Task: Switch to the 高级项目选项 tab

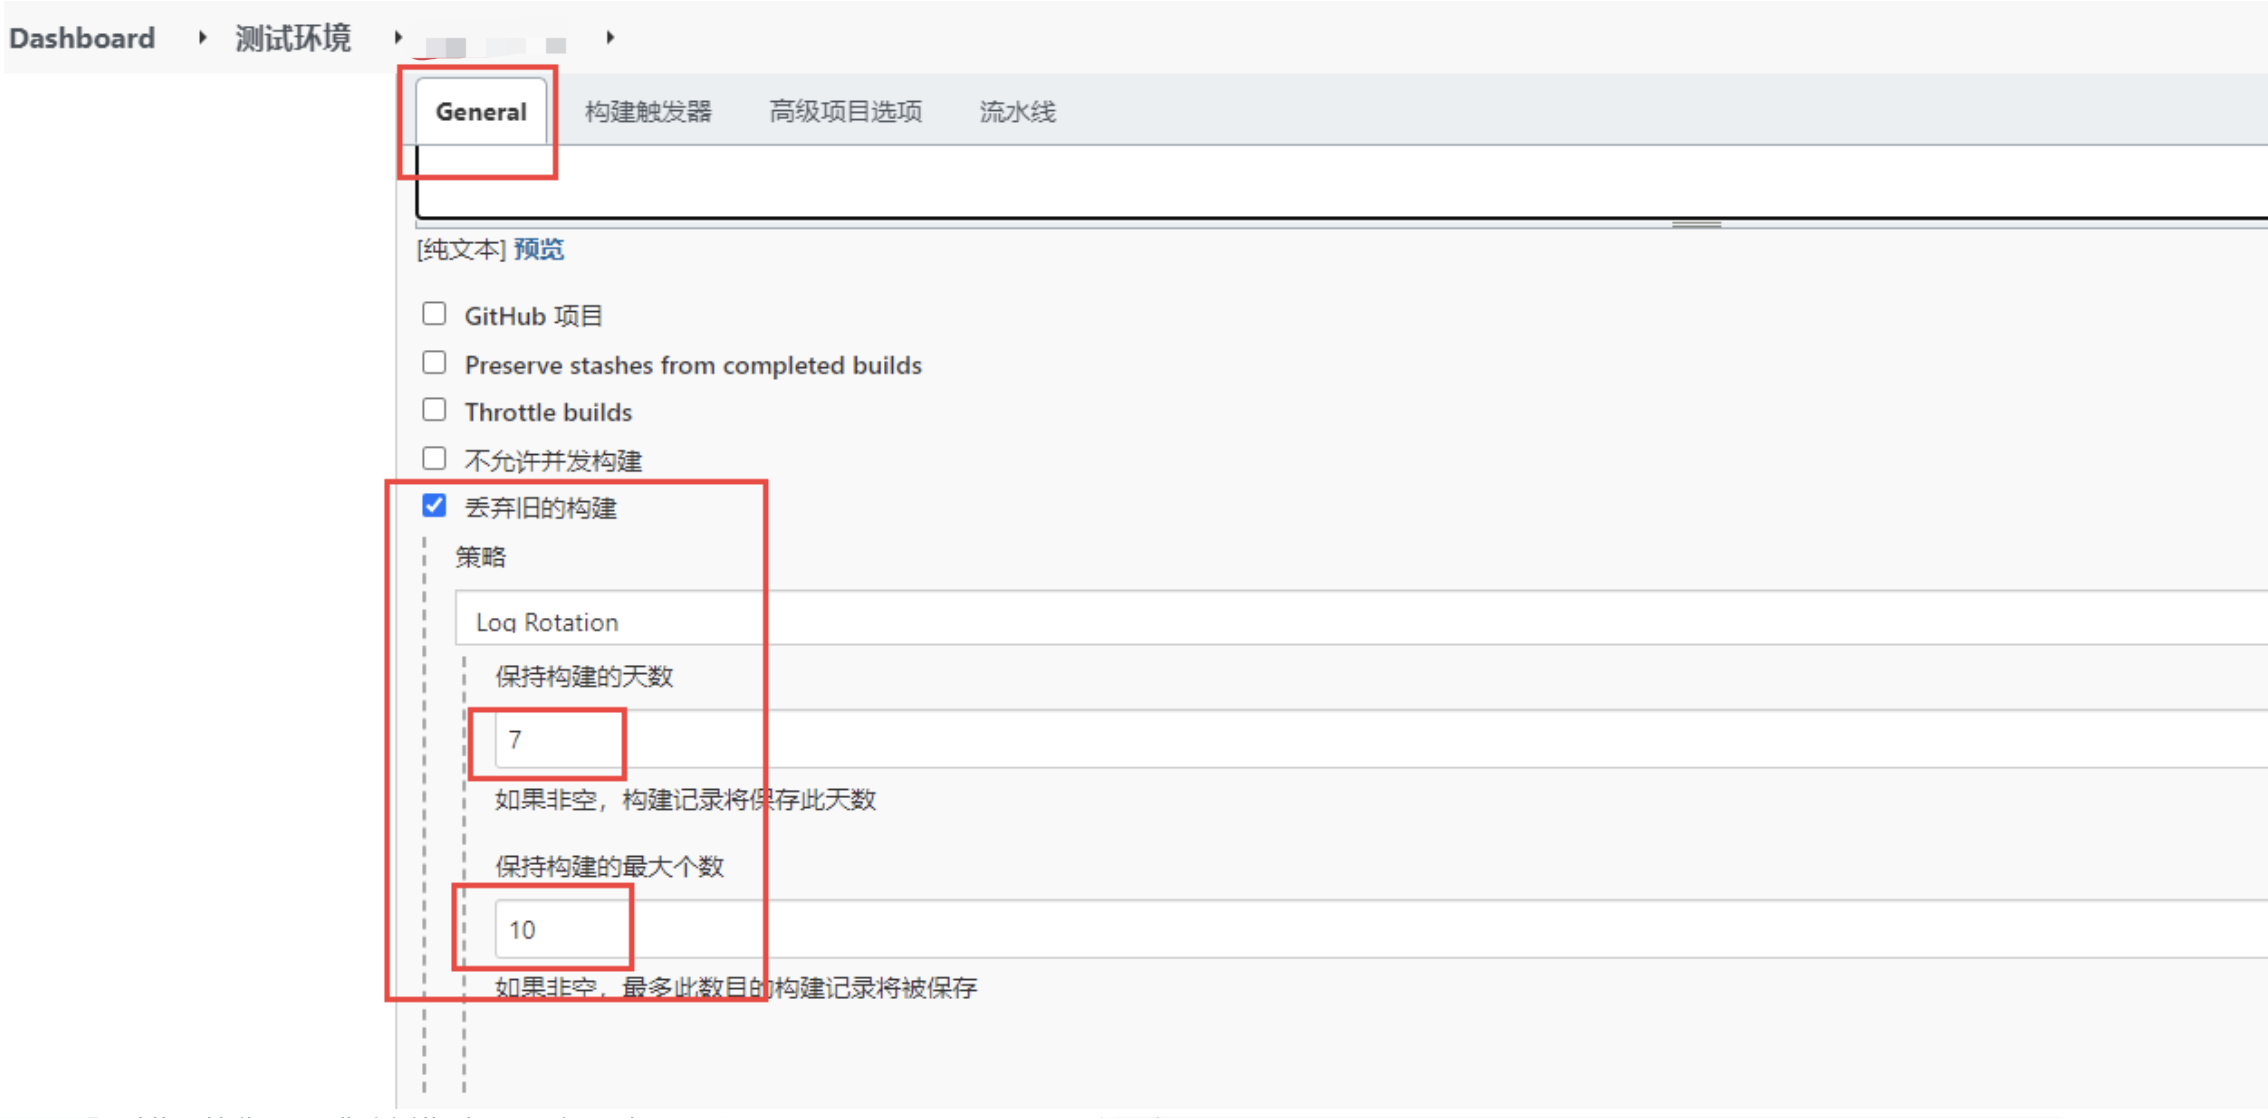Action: coord(845,111)
